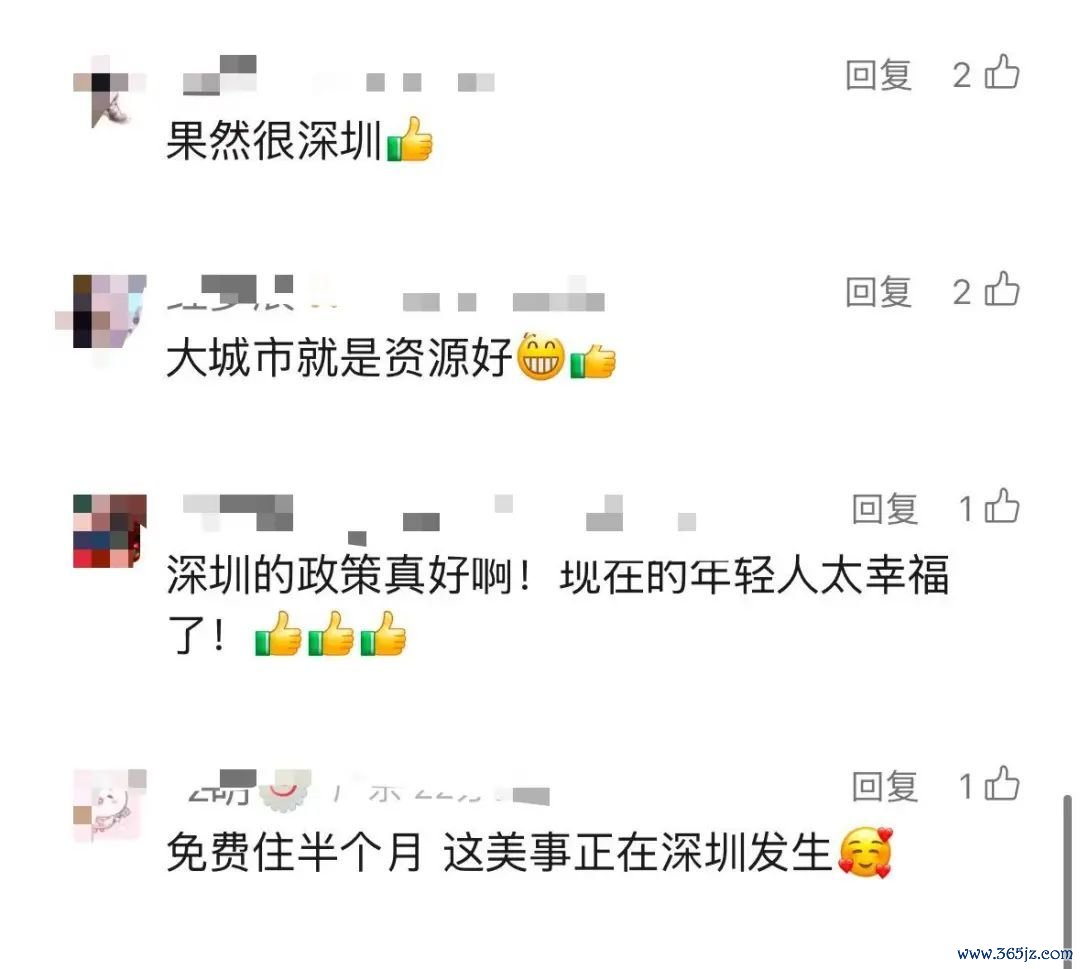Screen dimensions: 1080x969
Task: Like the comment about 深圳的政策真好
Action: 1002,506
